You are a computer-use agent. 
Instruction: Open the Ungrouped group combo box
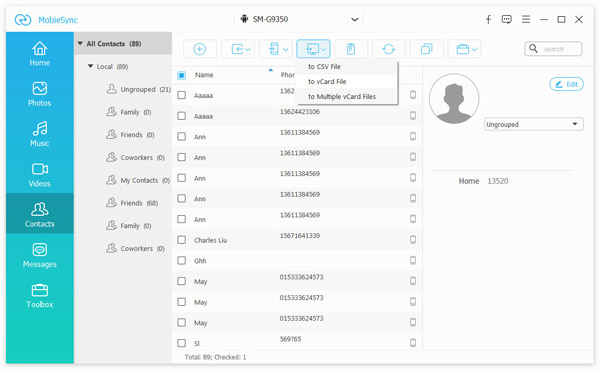(533, 124)
